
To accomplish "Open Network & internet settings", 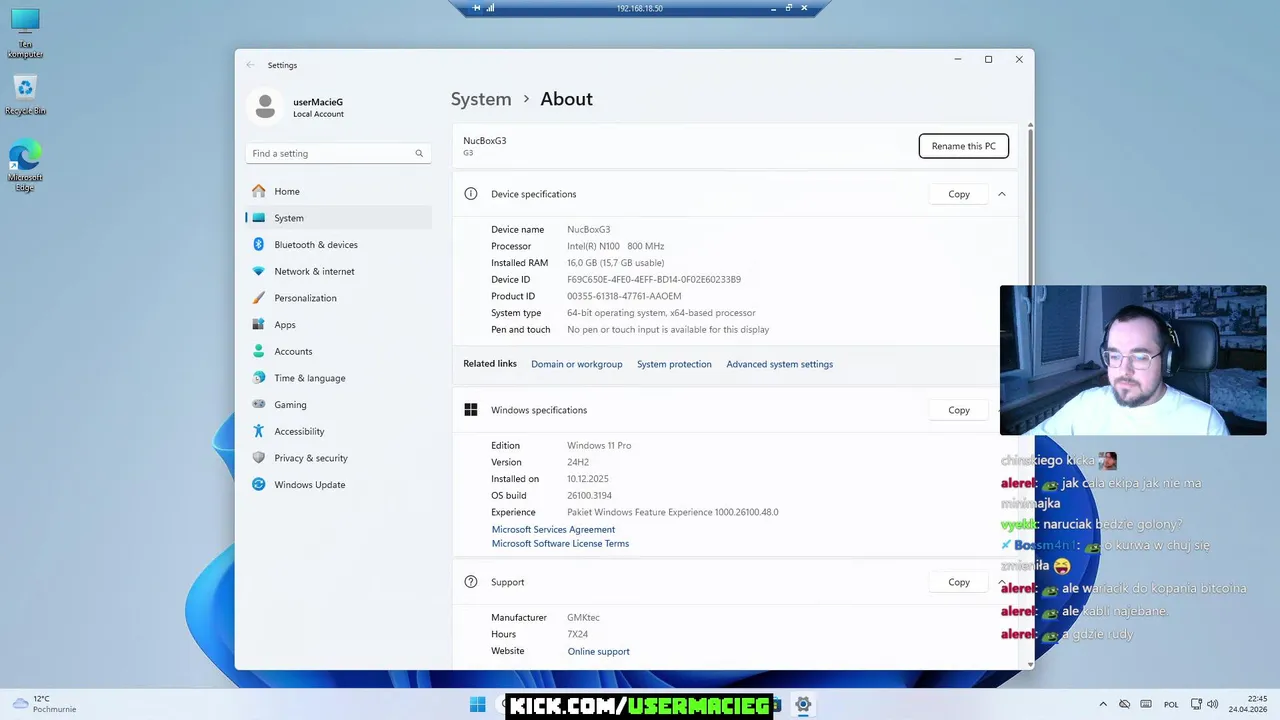I will pos(314,271).
